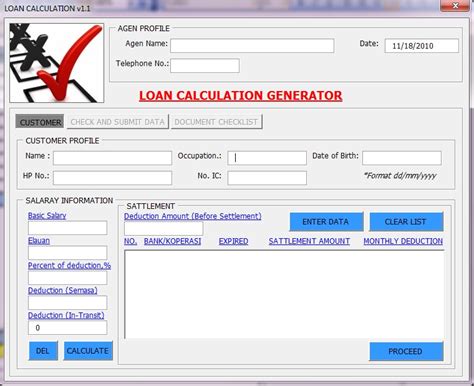Click the BANK/KOPERASI column header
This screenshot has height=386, width=474.
172,241
